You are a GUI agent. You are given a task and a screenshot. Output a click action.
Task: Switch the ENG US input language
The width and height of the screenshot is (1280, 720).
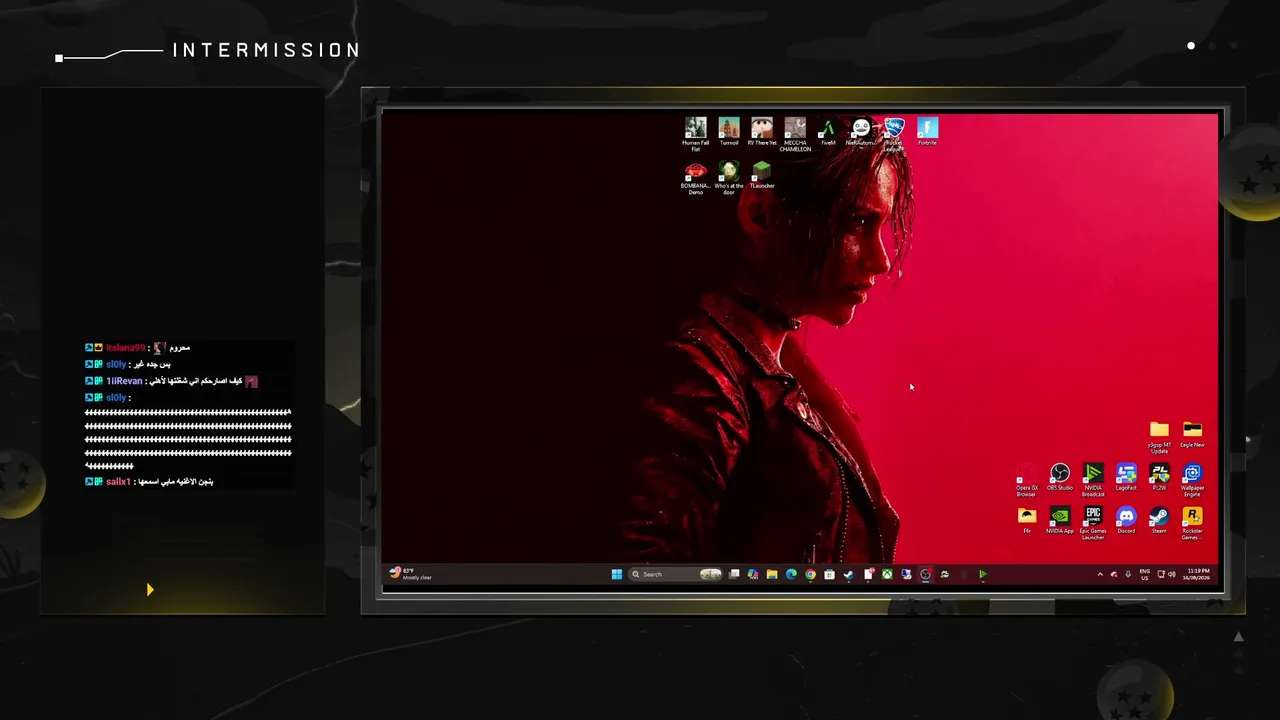1145,574
